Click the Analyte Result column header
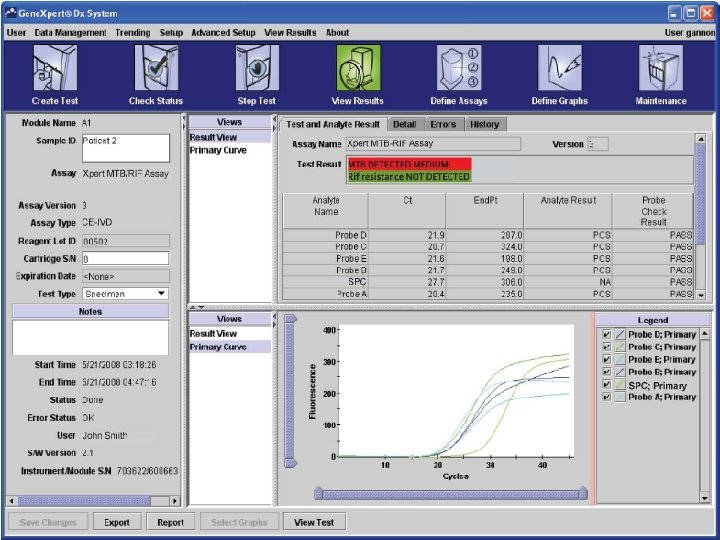The height and width of the screenshot is (540, 720). coord(568,211)
